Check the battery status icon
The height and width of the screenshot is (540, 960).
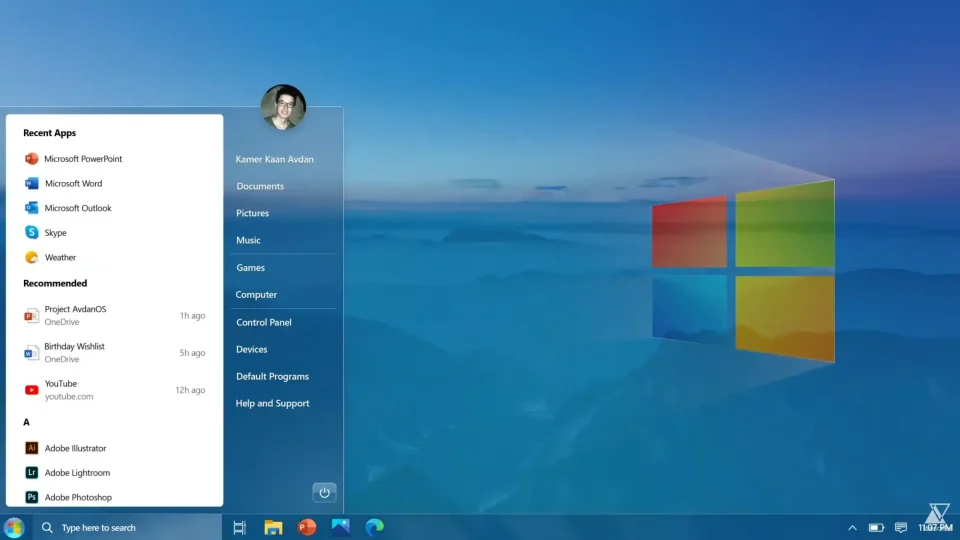pyautogui.click(x=876, y=527)
